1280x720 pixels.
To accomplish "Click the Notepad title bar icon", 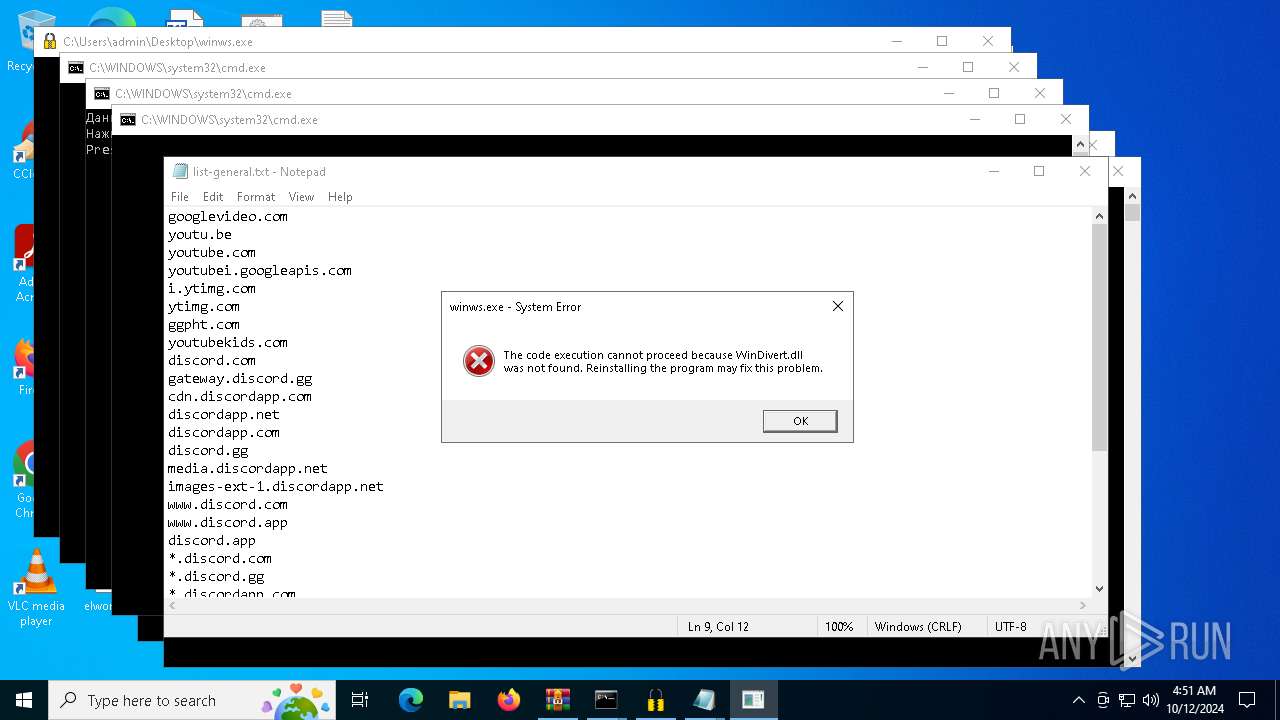I will 180,171.
